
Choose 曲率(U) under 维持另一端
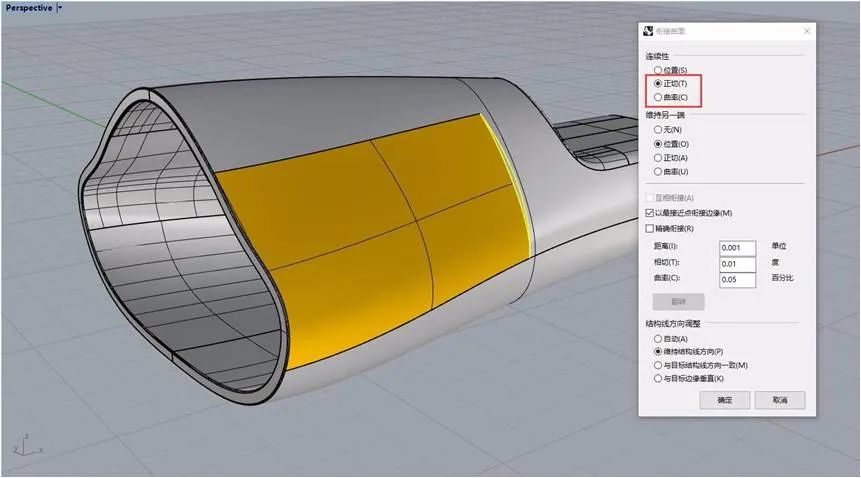657,172
